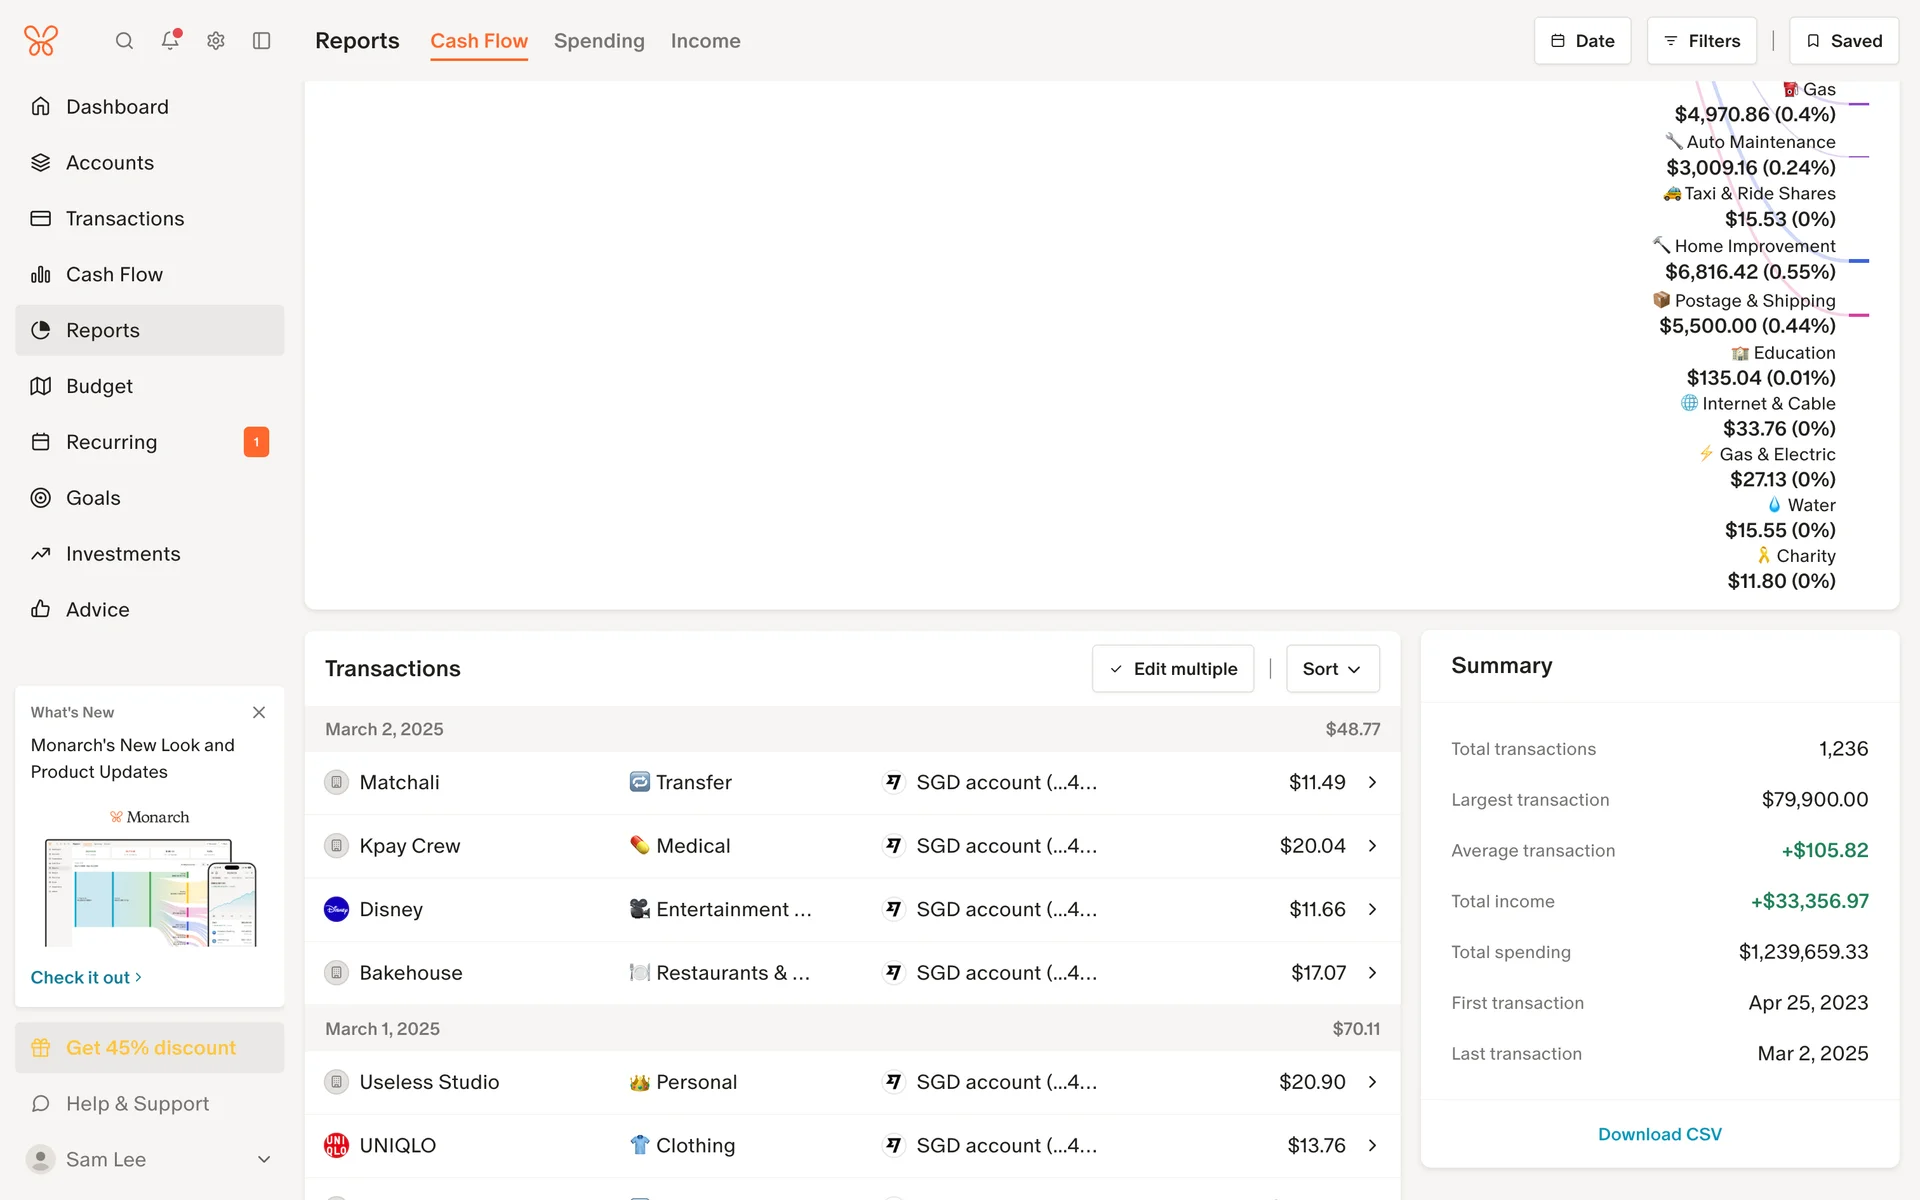Screen dimensions: 1920x1200
Task: Click the Recurring badge showing 1
Action: [256, 442]
